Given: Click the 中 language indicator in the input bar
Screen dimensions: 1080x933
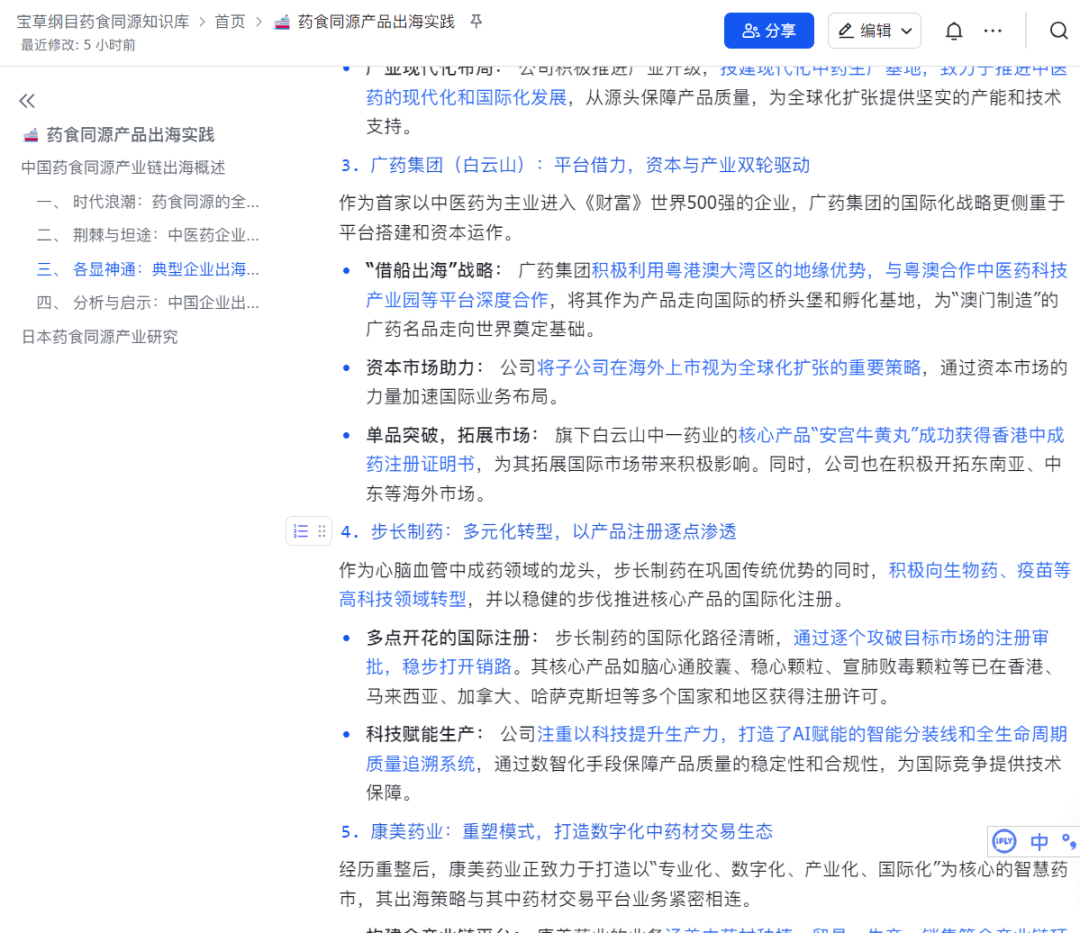Looking at the screenshot, I should pos(1038,841).
